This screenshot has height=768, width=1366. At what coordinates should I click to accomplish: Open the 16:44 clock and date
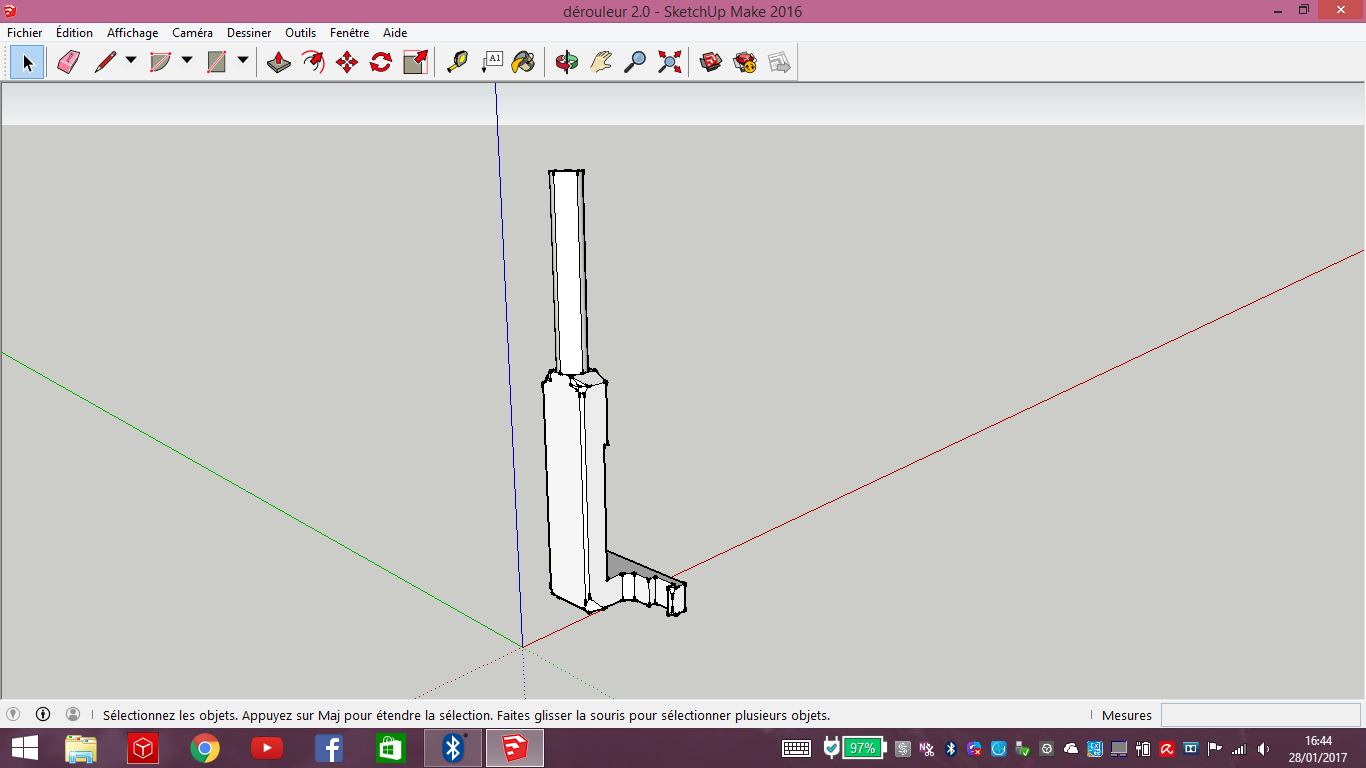[1318, 748]
